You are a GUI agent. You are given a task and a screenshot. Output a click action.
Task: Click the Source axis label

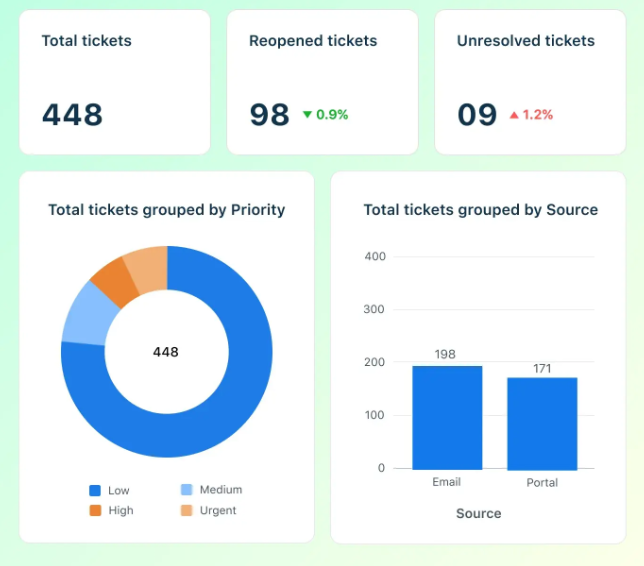click(x=478, y=513)
